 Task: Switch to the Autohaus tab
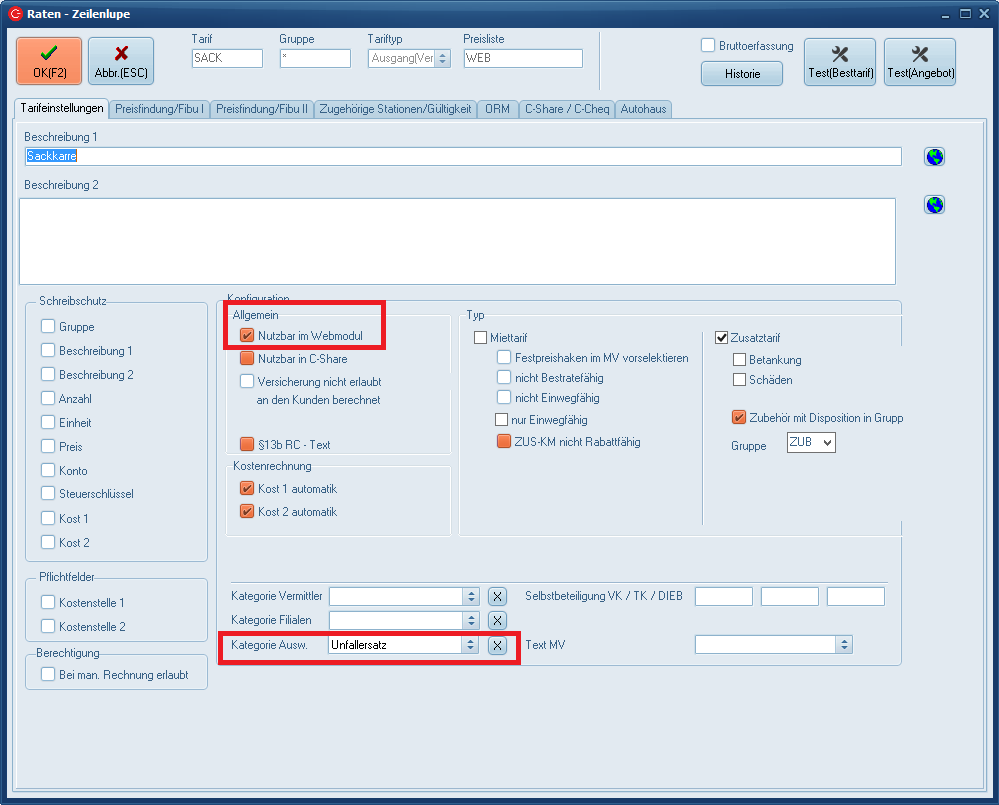pyautogui.click(x=644, y=109)
